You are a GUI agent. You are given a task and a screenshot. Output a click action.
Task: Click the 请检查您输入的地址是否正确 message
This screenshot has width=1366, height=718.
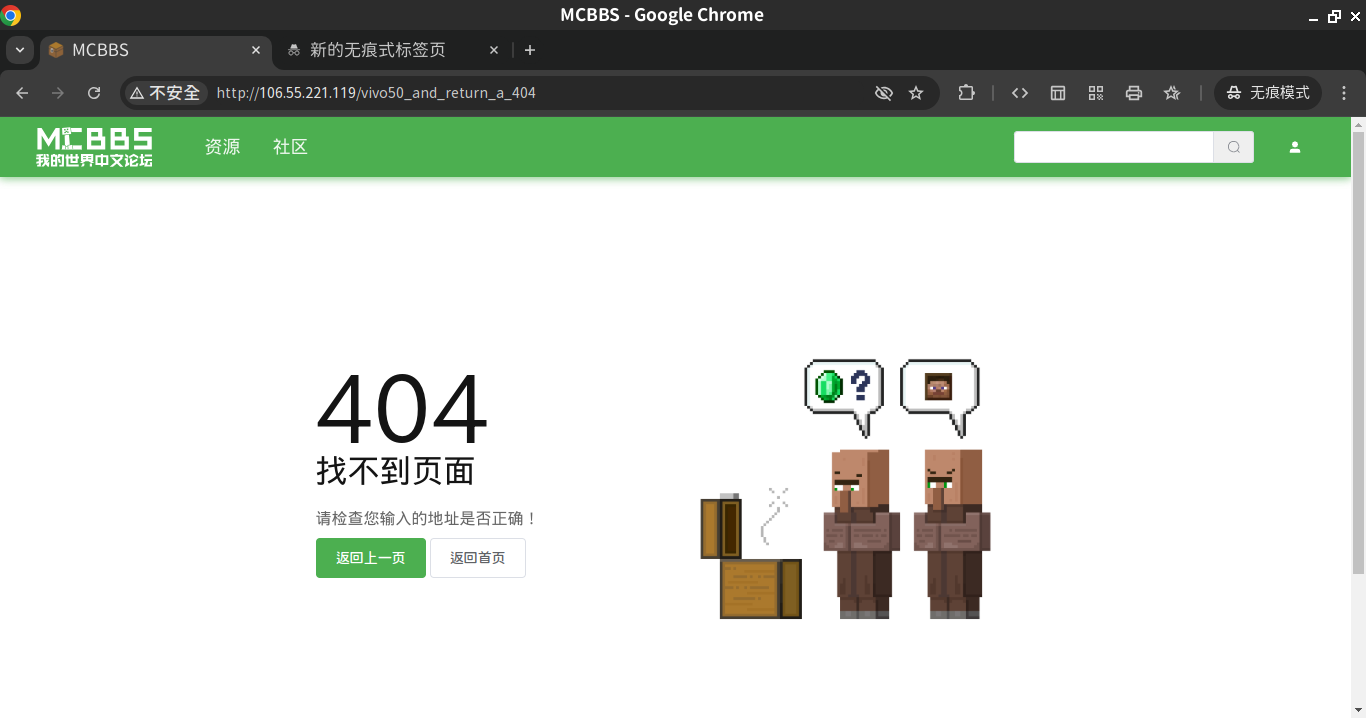[427, 519]
